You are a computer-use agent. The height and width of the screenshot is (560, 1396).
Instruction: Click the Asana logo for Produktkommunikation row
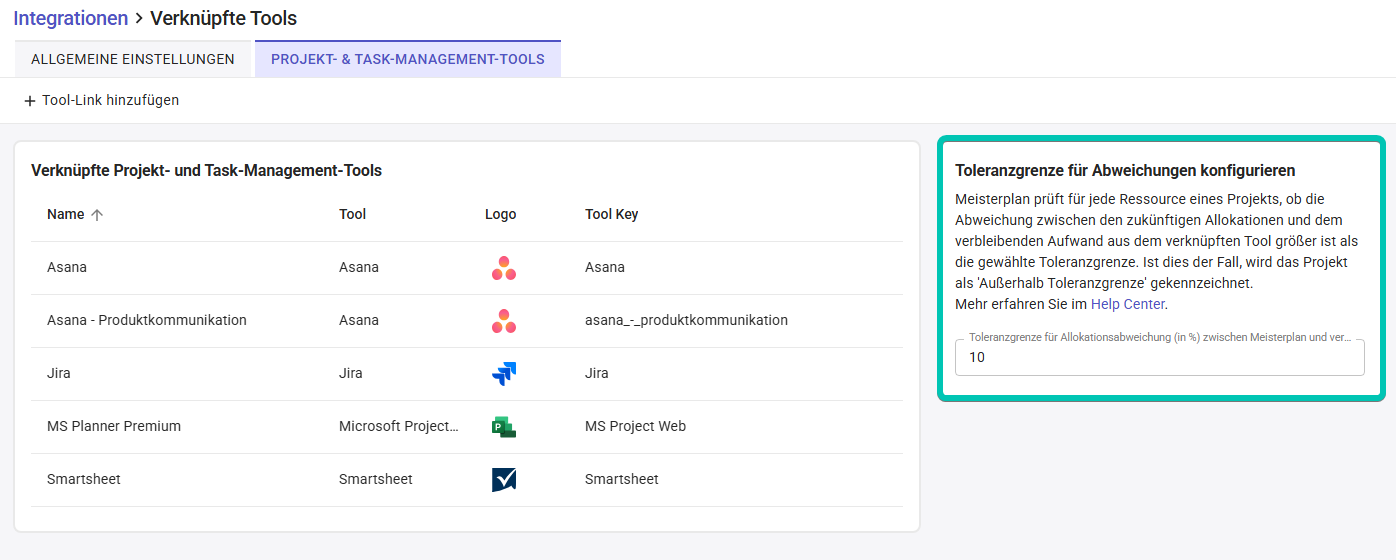tap(504, 321)
